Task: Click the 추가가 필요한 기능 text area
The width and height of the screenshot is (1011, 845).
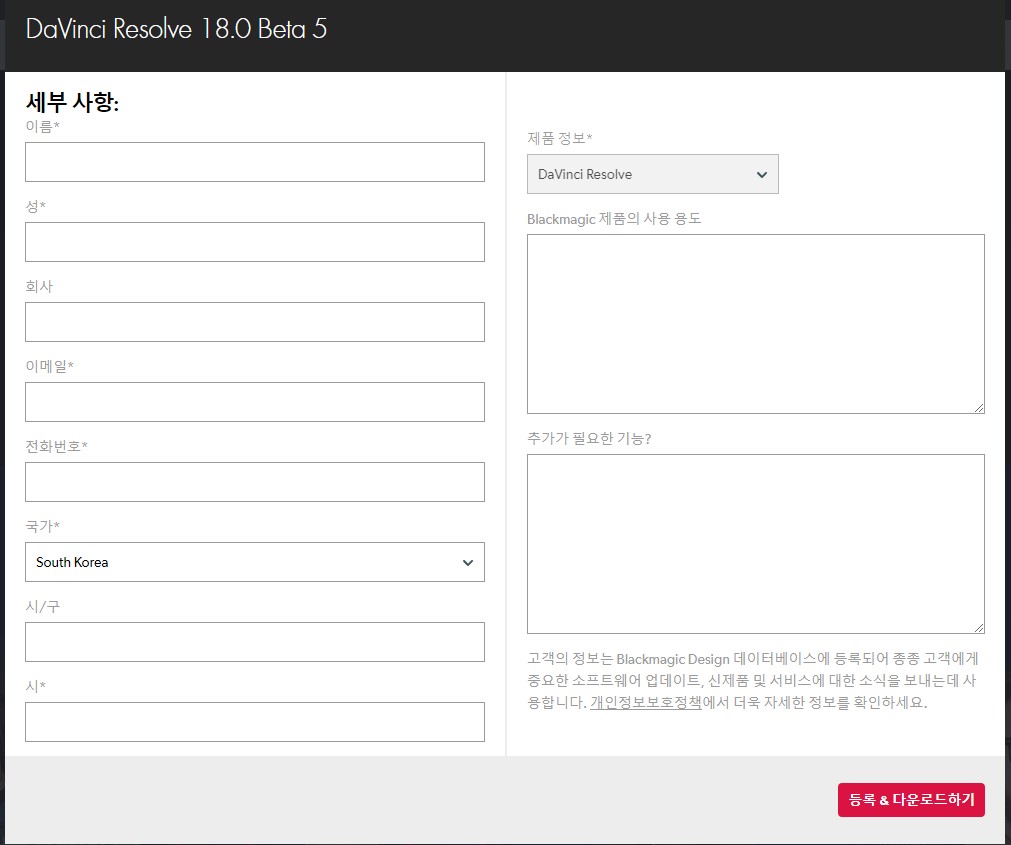Action: click(756, 544)
